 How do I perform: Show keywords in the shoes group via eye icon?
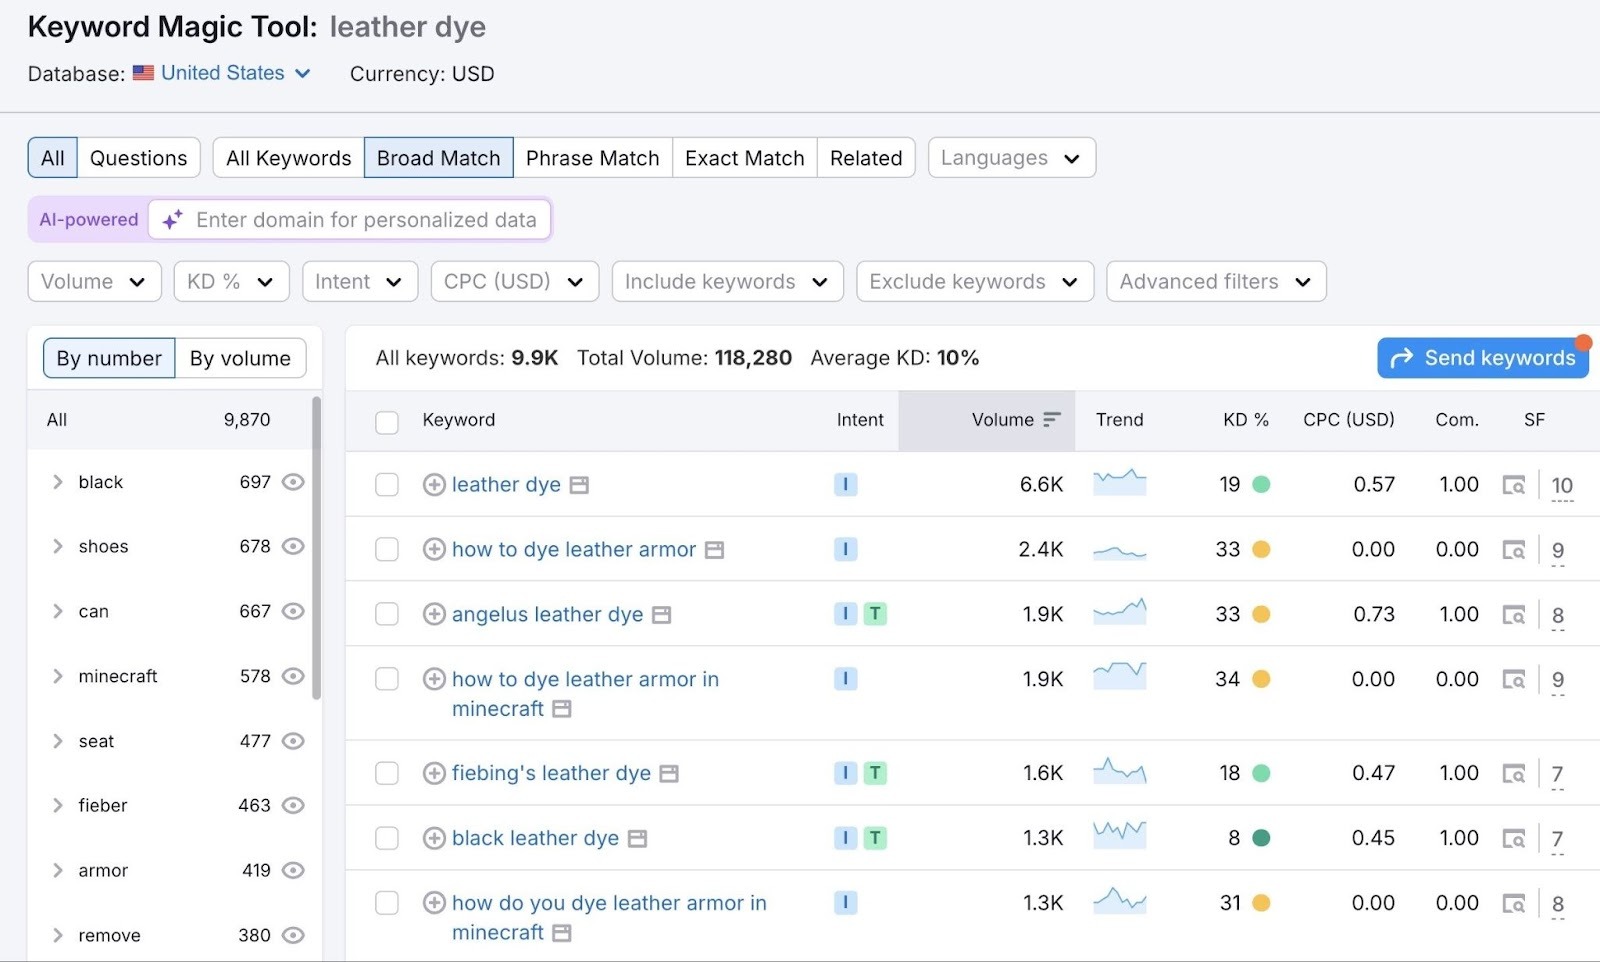[293, 546]
